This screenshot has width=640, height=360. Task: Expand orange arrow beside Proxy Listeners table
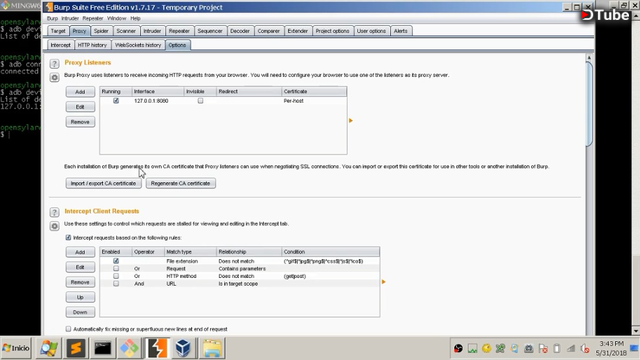[351, 120]
